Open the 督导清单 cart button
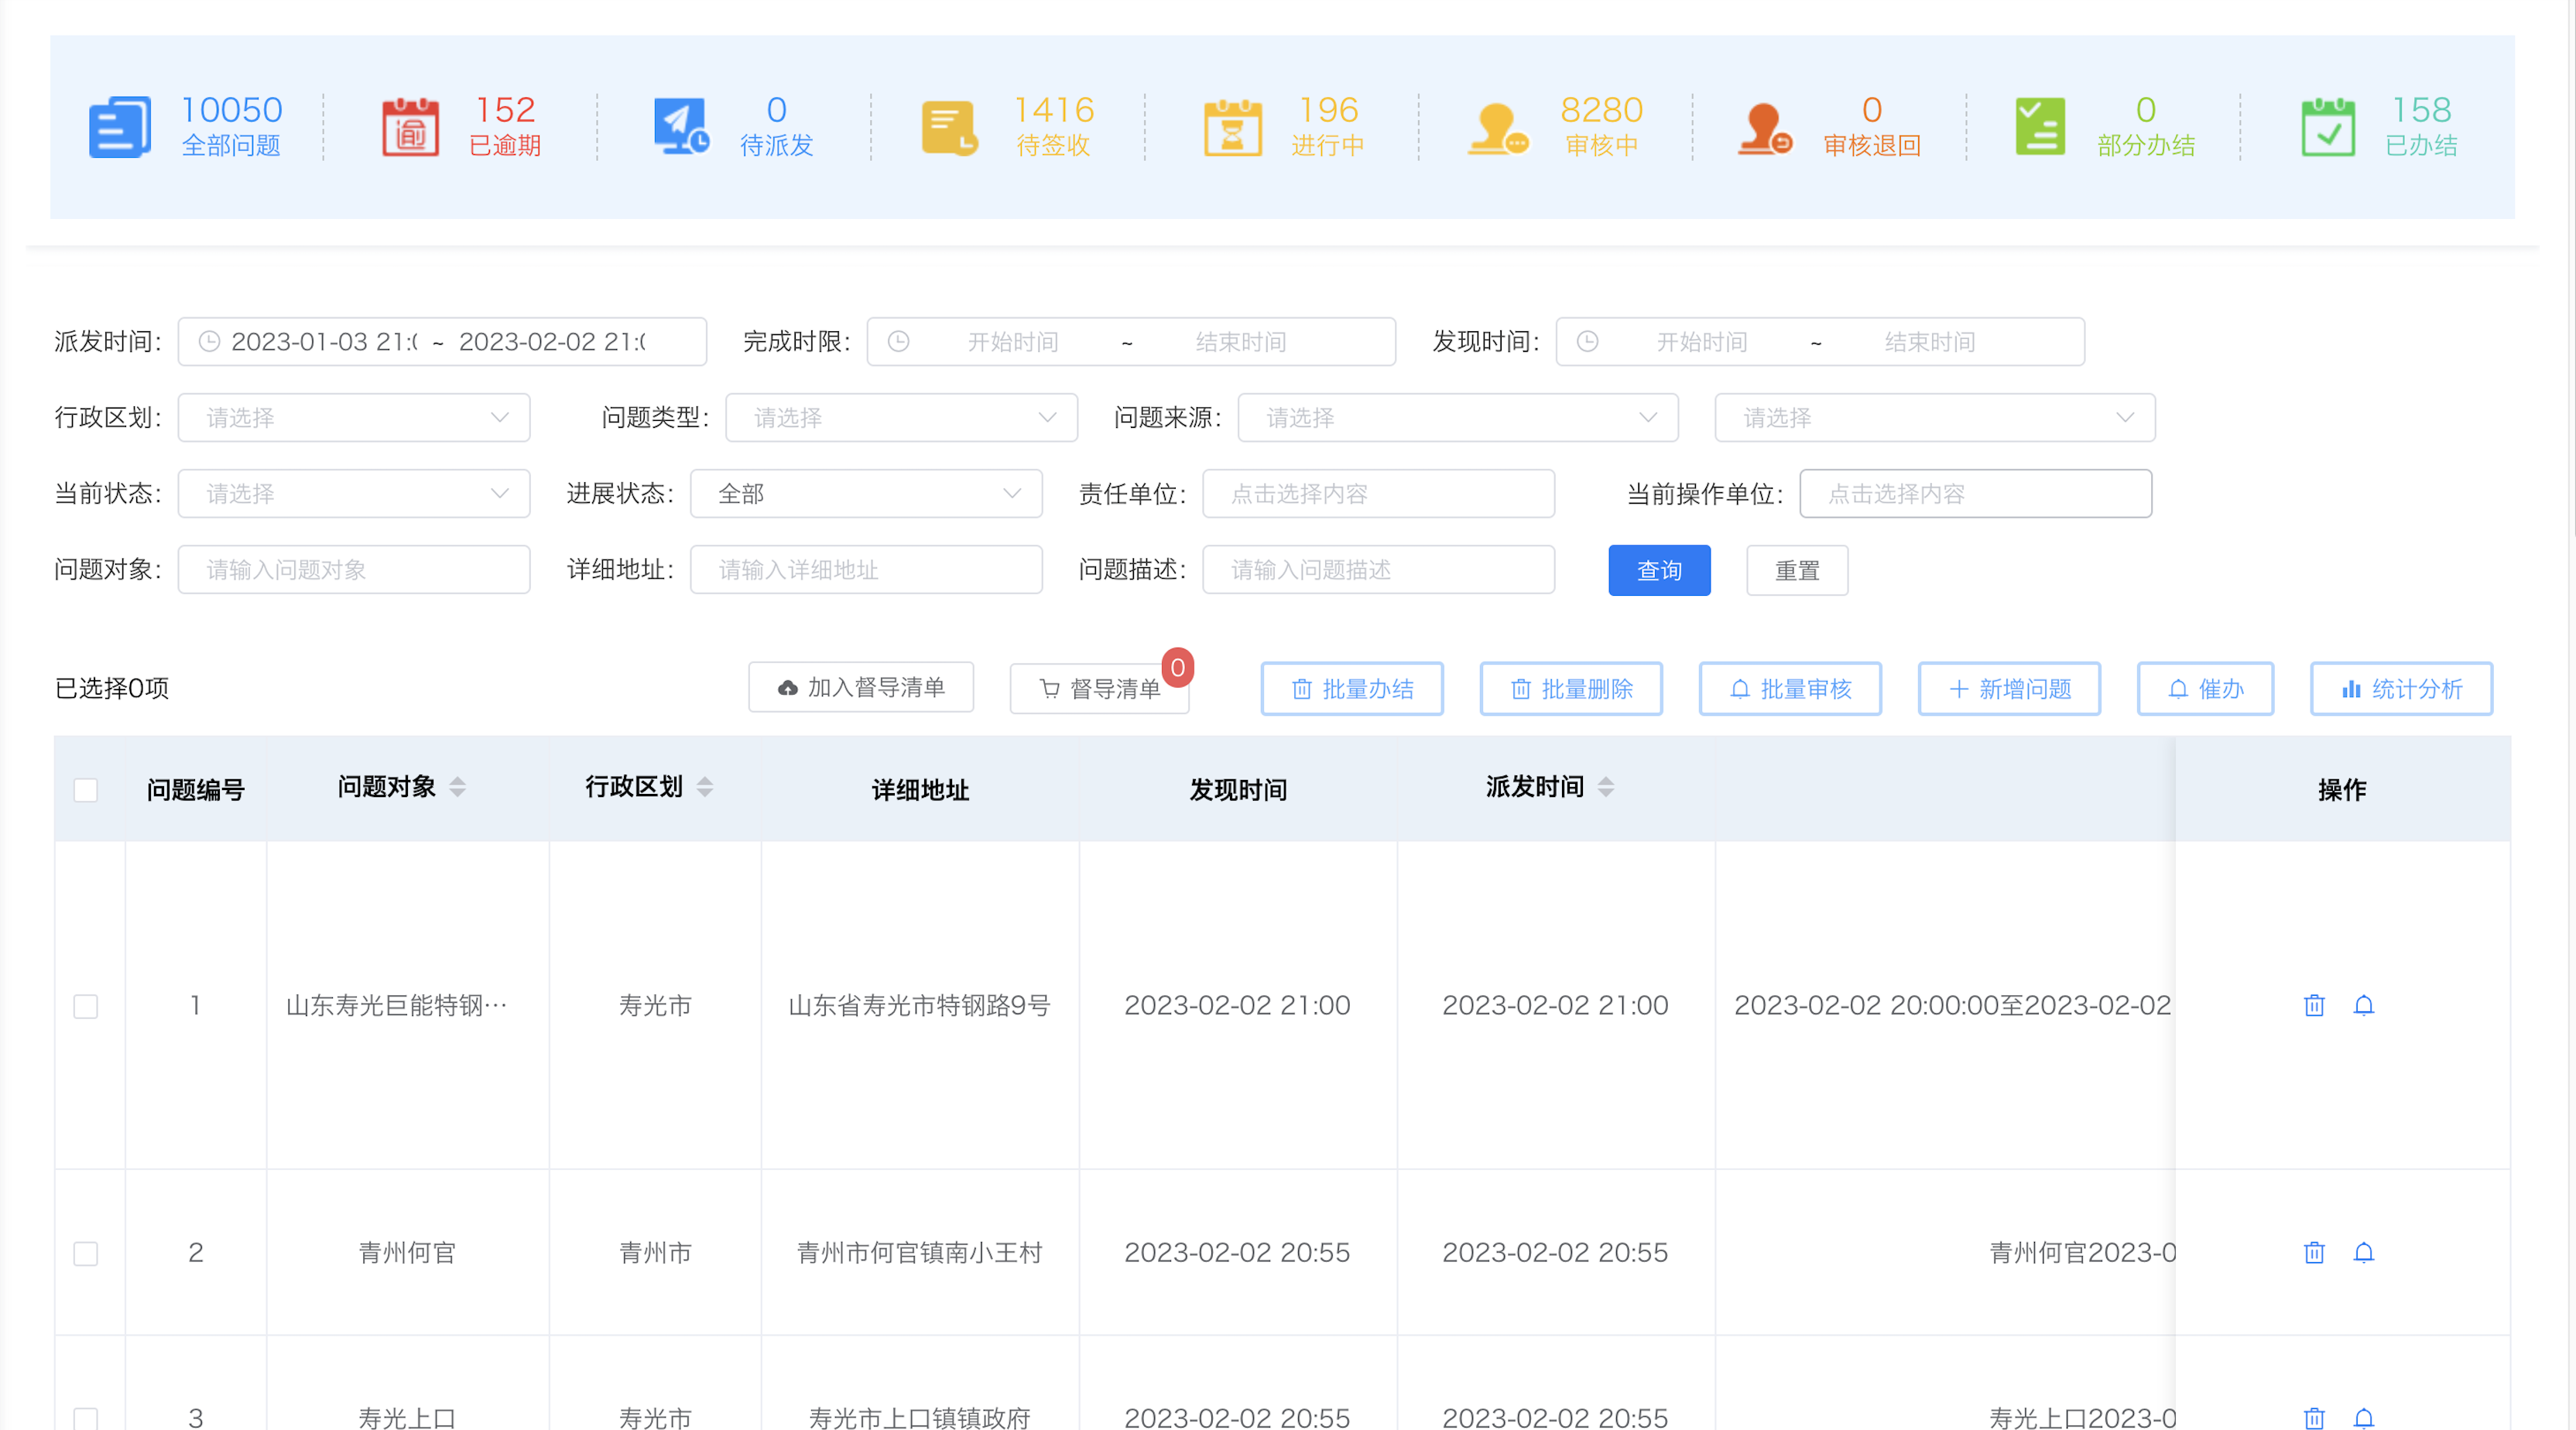 point(1099,689)
